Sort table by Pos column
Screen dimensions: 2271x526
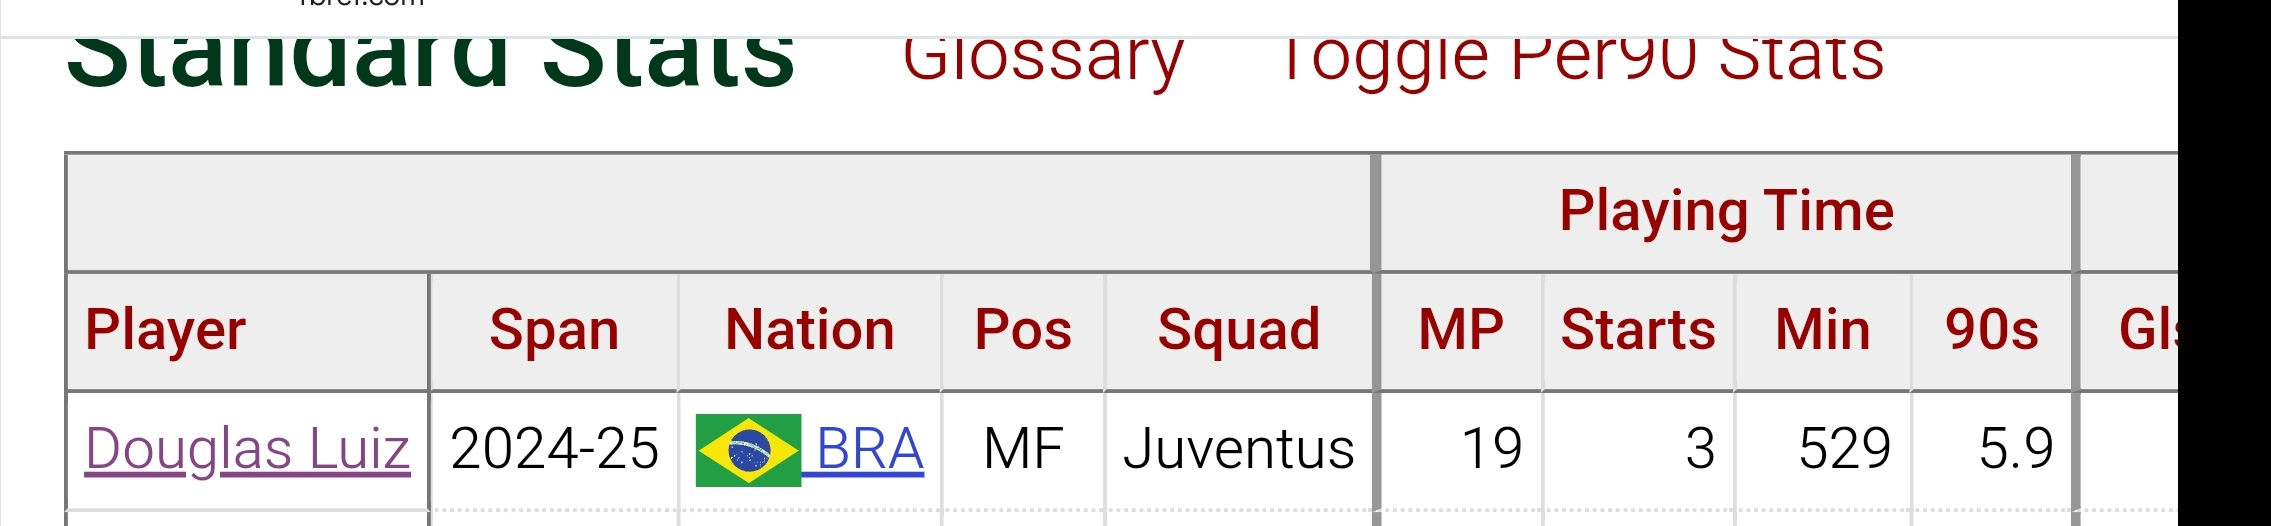(1023, 331)
